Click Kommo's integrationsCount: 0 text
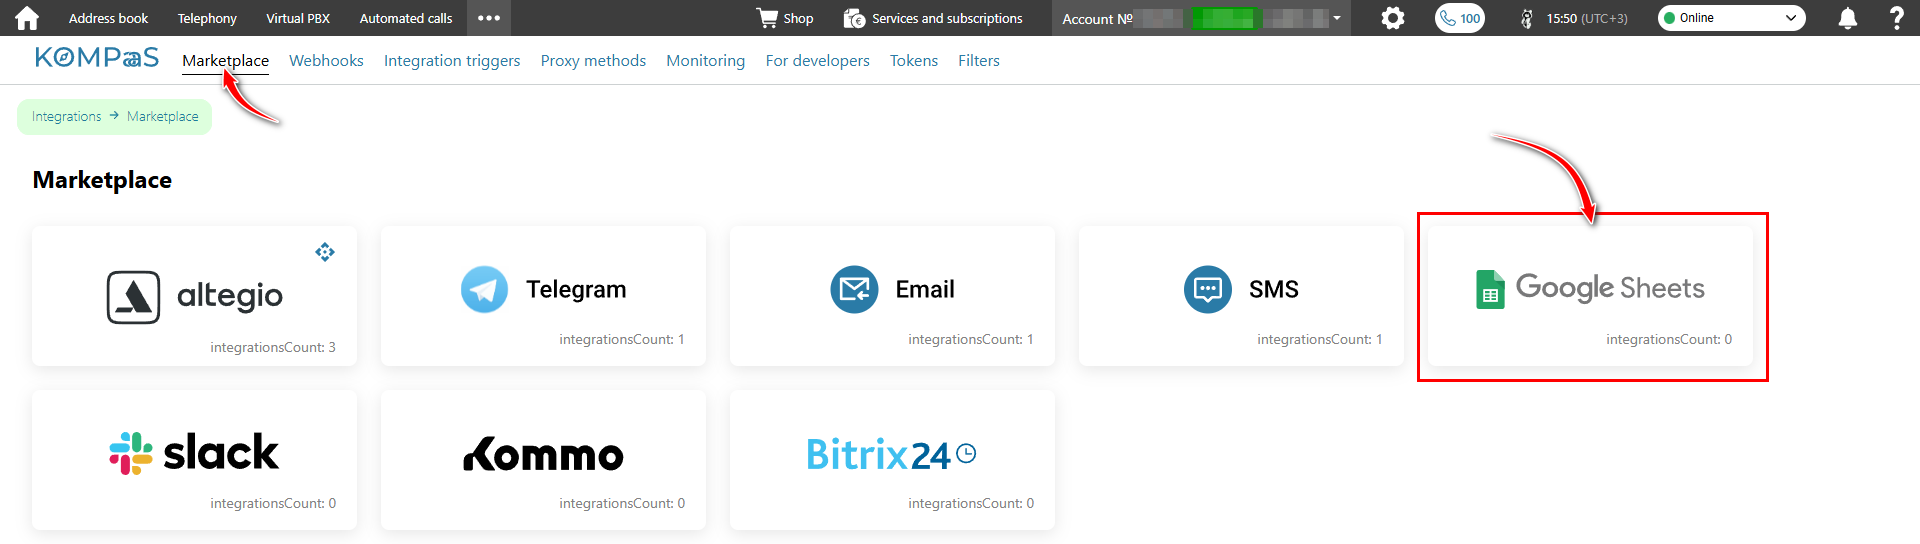The width and height of the screenshot is (1920, 544). (x=622, y=503)
